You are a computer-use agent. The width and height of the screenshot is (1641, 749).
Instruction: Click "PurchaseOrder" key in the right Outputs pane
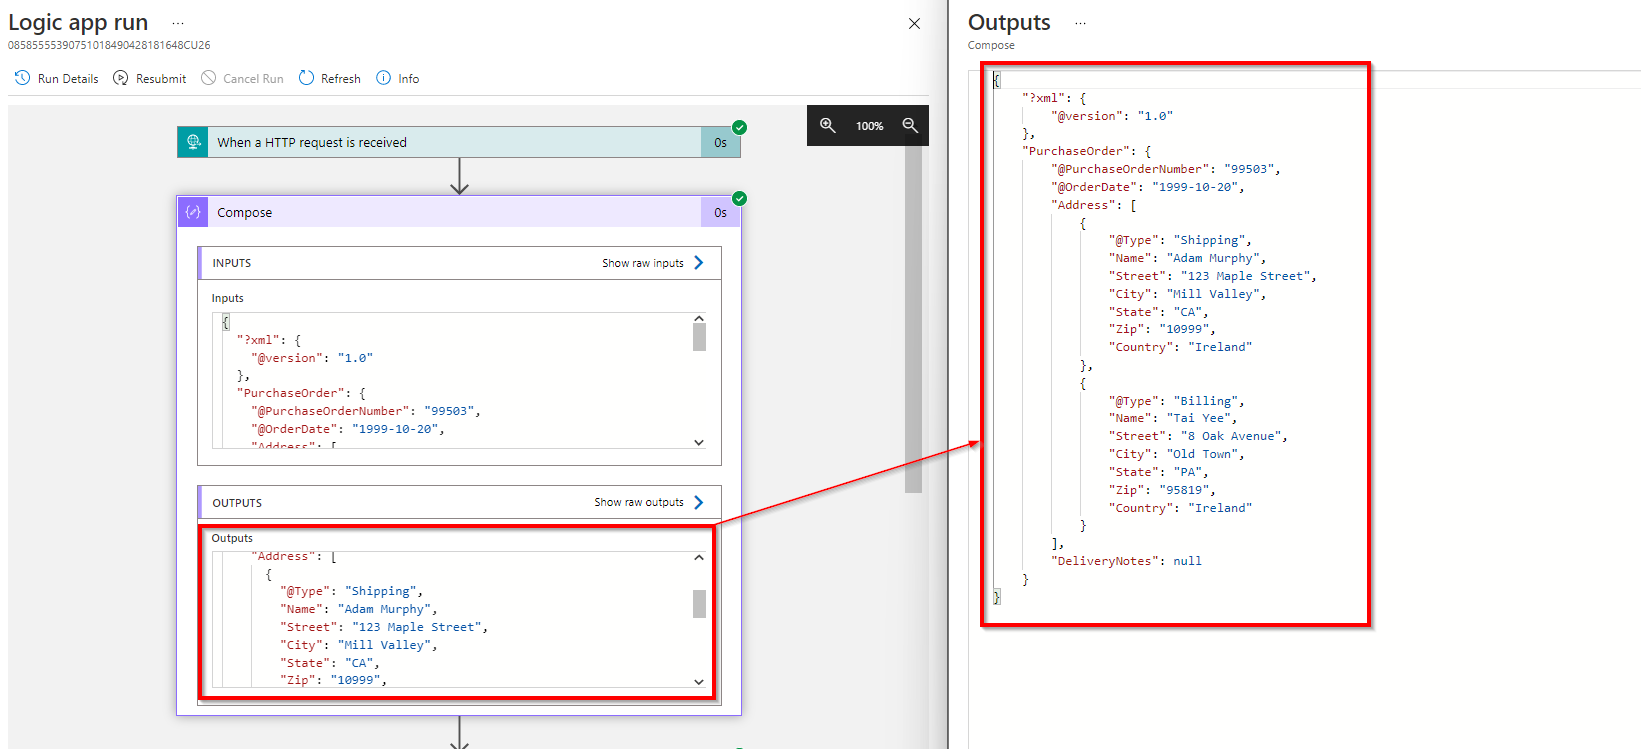[x=1079, y=151]
